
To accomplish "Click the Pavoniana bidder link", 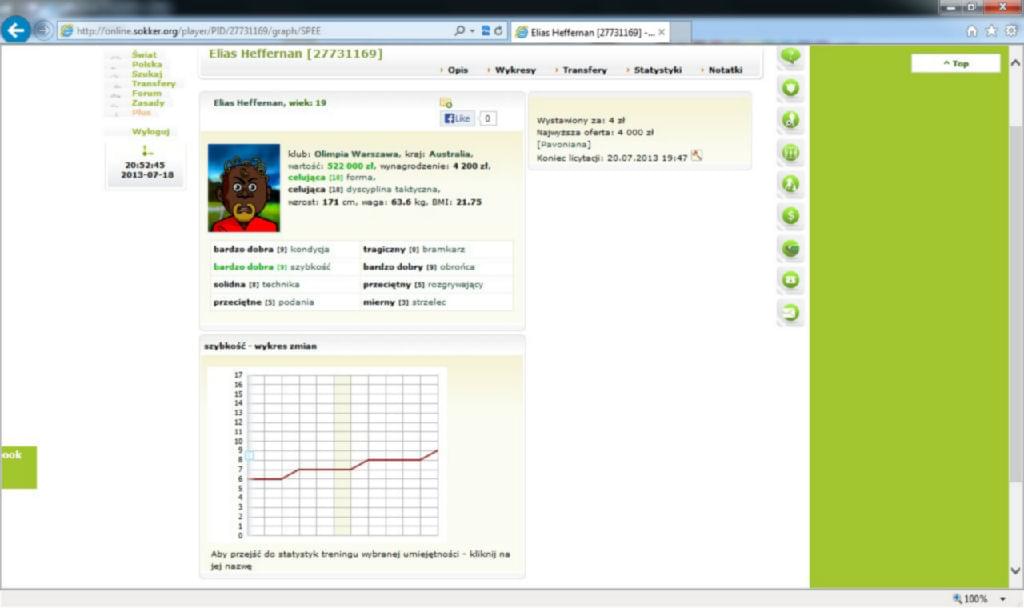I will pyautogui.click(x=564, y=144).
